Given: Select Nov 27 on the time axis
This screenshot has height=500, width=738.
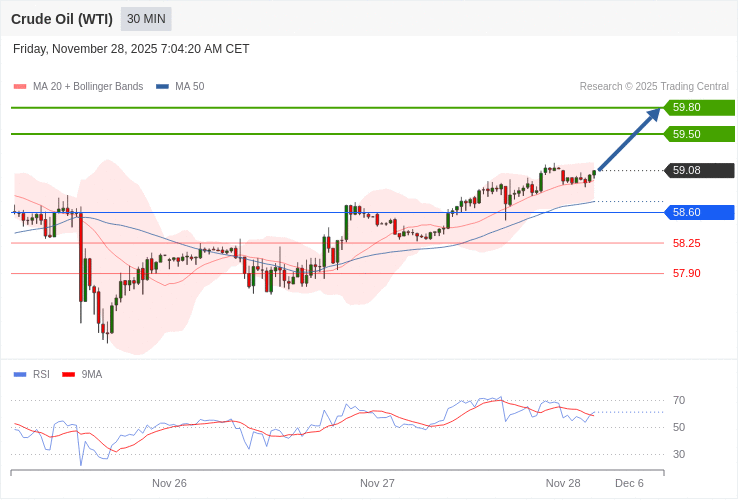Looking at the screenshot, I should pos(377,483).
